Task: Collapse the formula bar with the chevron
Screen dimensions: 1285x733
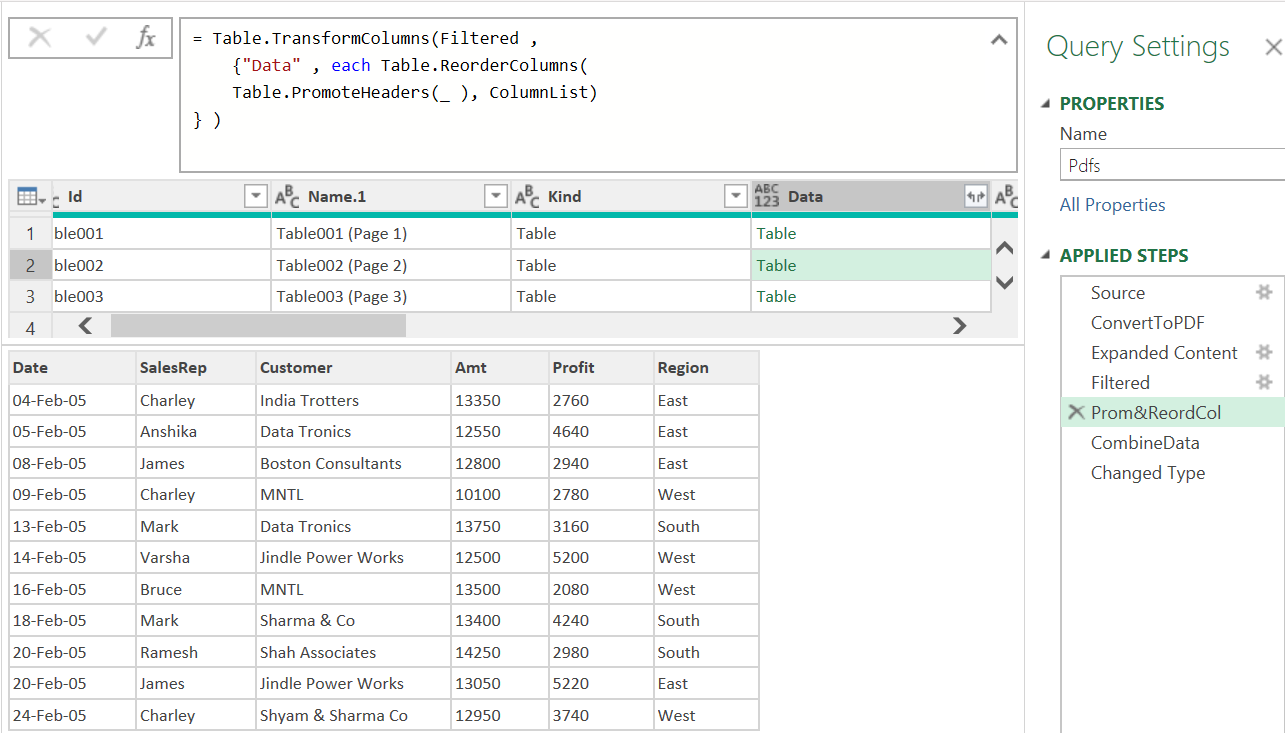Action: click(x=998, y=40)
